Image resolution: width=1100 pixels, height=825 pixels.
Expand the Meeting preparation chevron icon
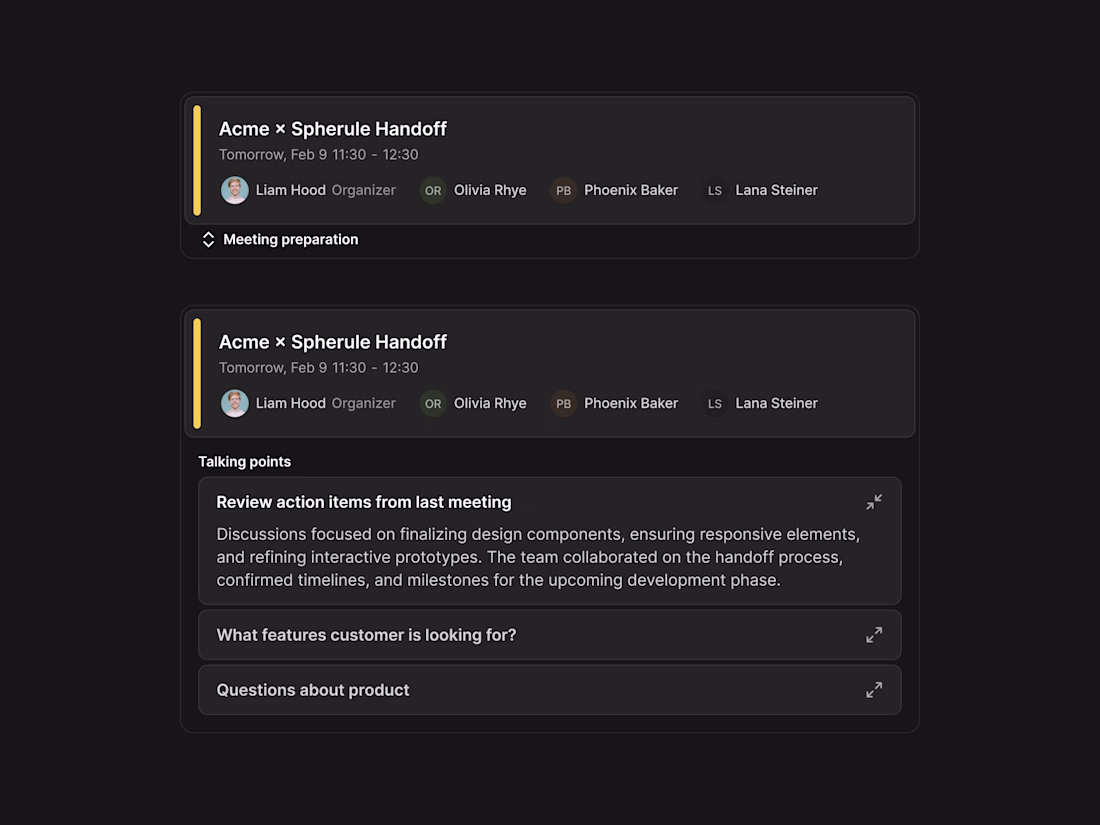208,240
